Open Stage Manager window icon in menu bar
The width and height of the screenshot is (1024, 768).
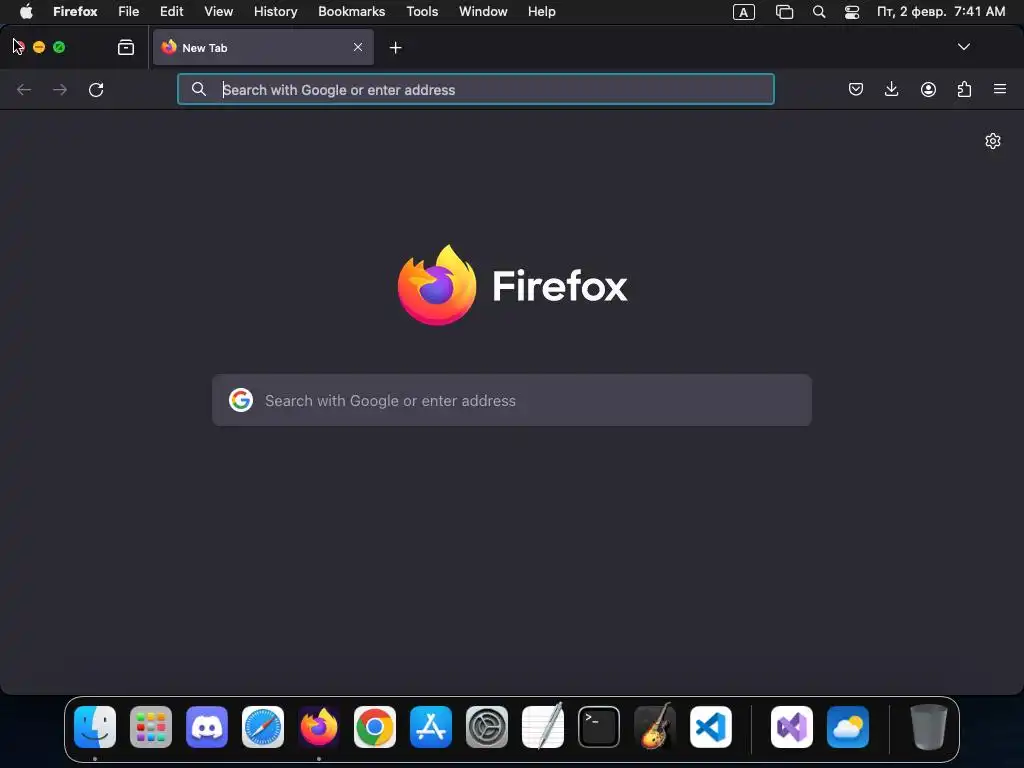(784, 12)
